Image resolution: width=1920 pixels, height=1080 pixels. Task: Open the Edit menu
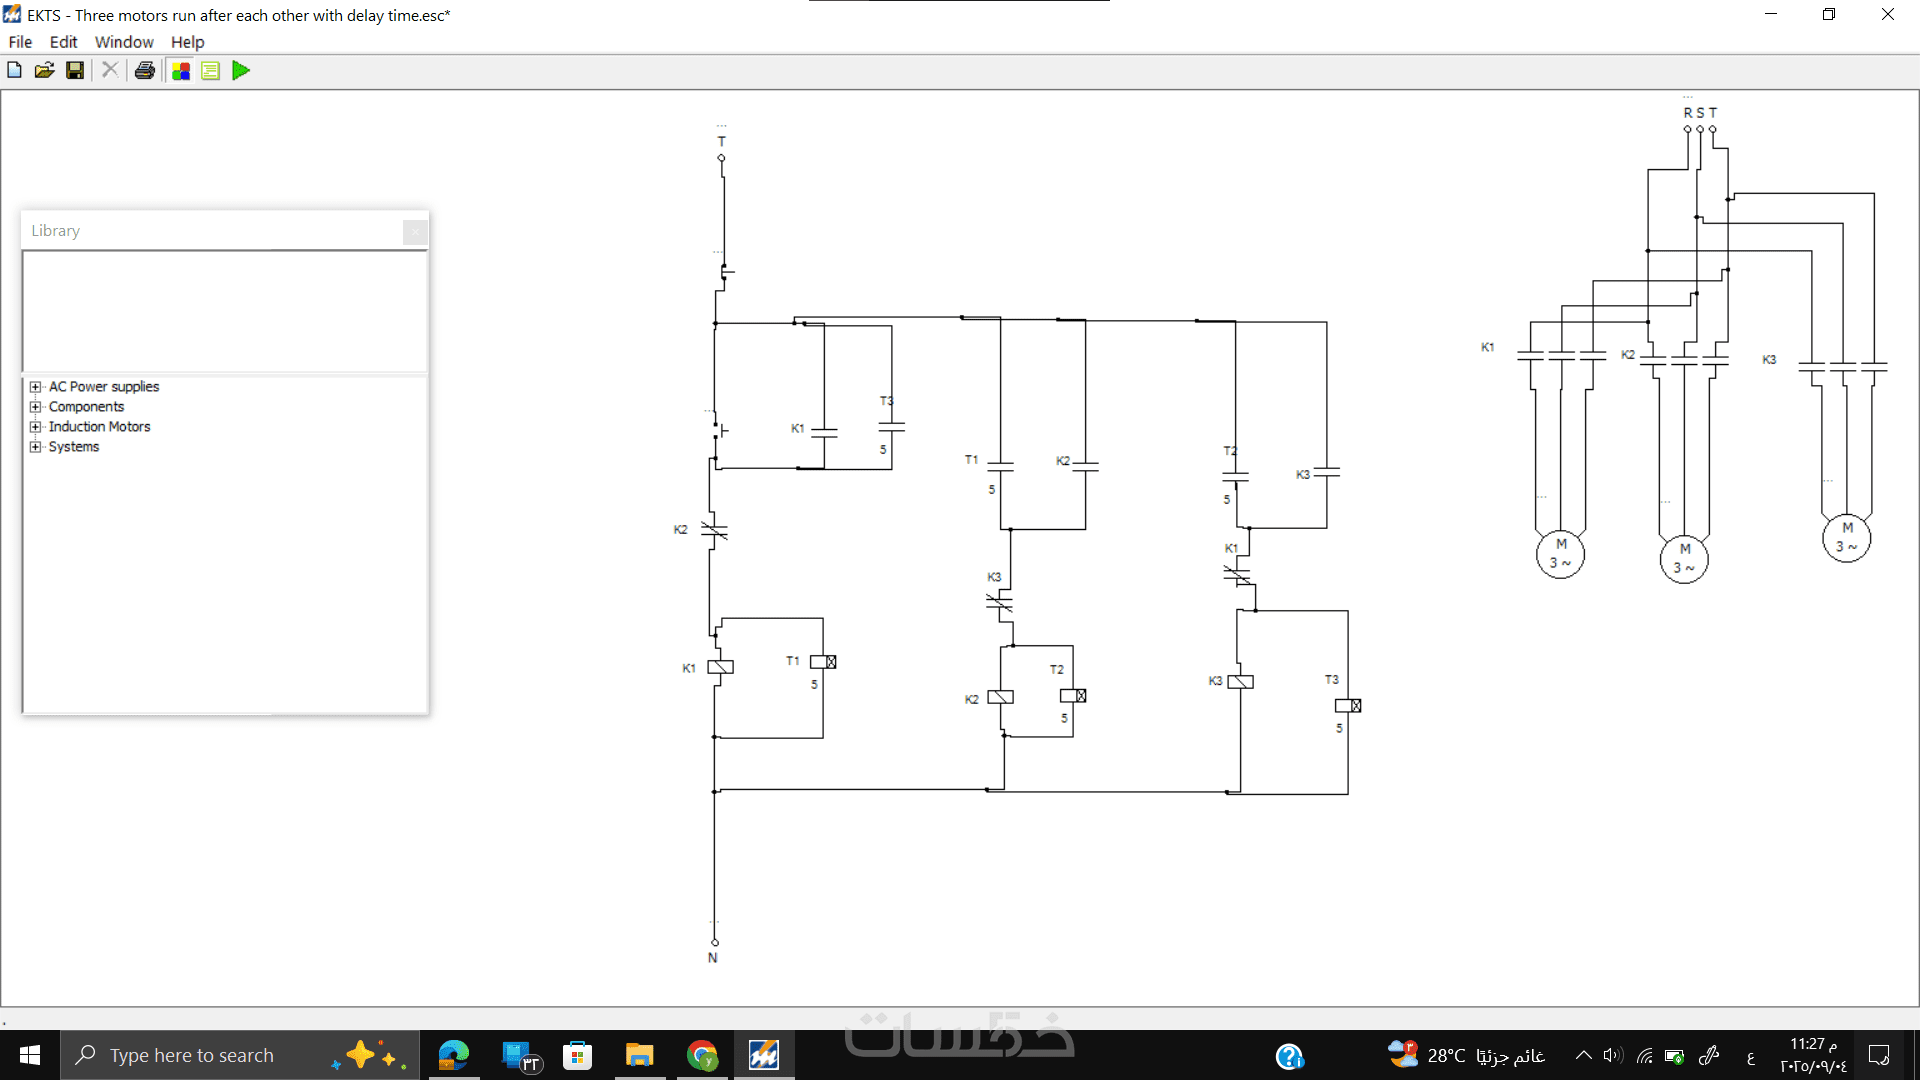click(x=63, y=42)
